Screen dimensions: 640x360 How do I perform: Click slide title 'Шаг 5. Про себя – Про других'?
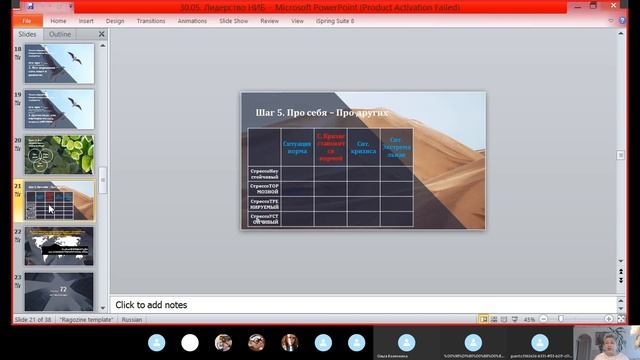pos(322,113)
